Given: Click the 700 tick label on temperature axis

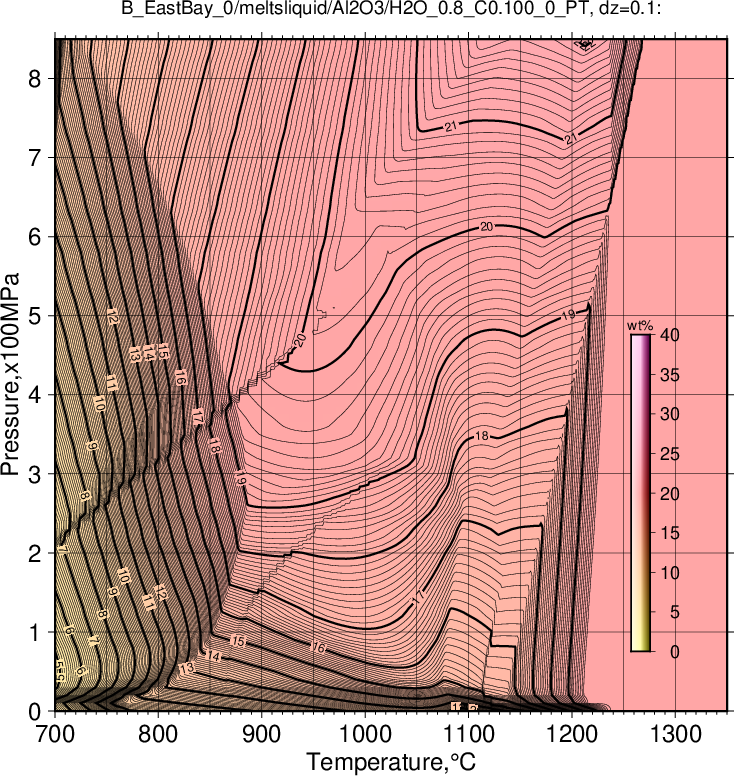Looking at the screenshot, I should [x=54, y=735].
